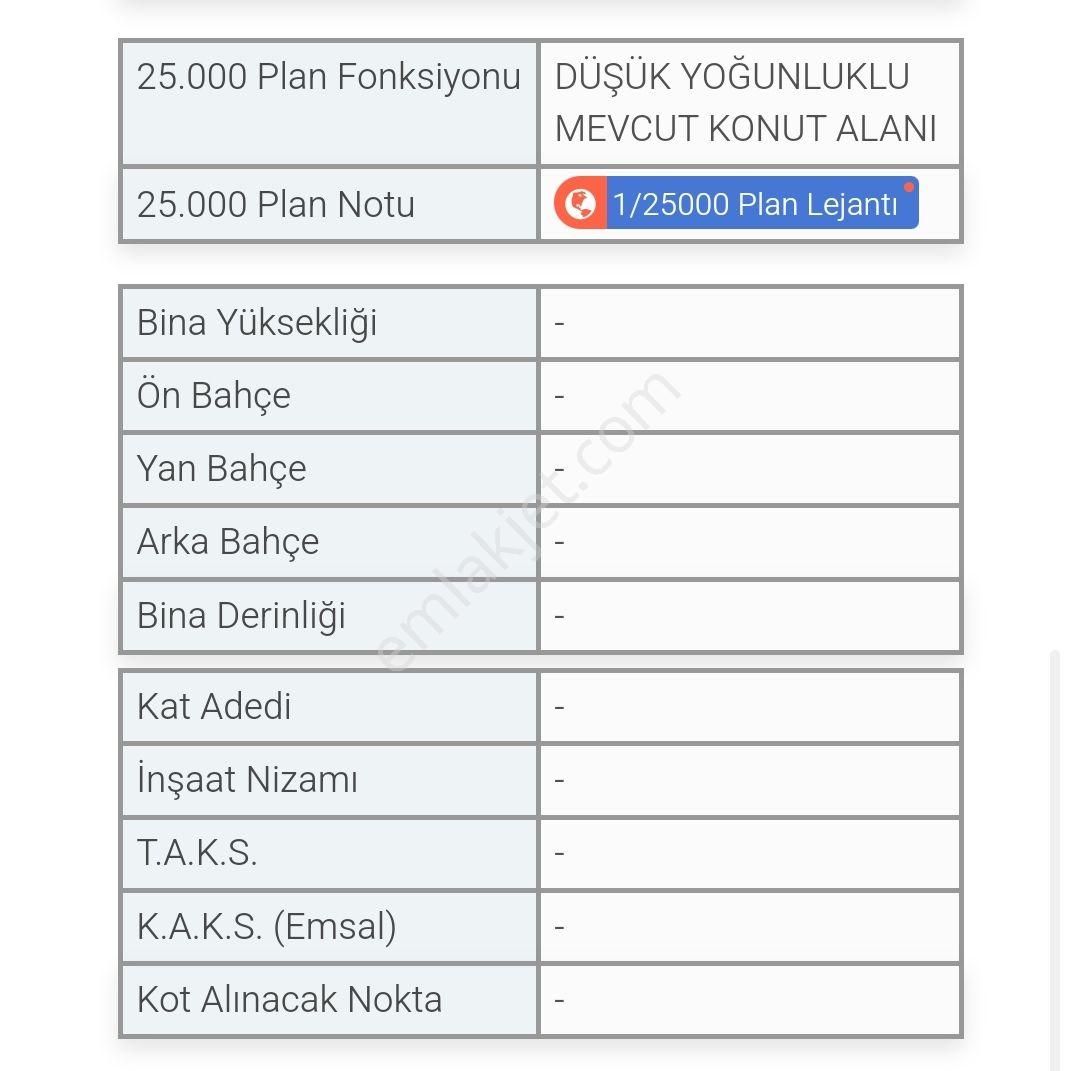Select the 25.000 Plan Fonksiyonu label
Screen dimensions: 1080x1071
point(328,76)
